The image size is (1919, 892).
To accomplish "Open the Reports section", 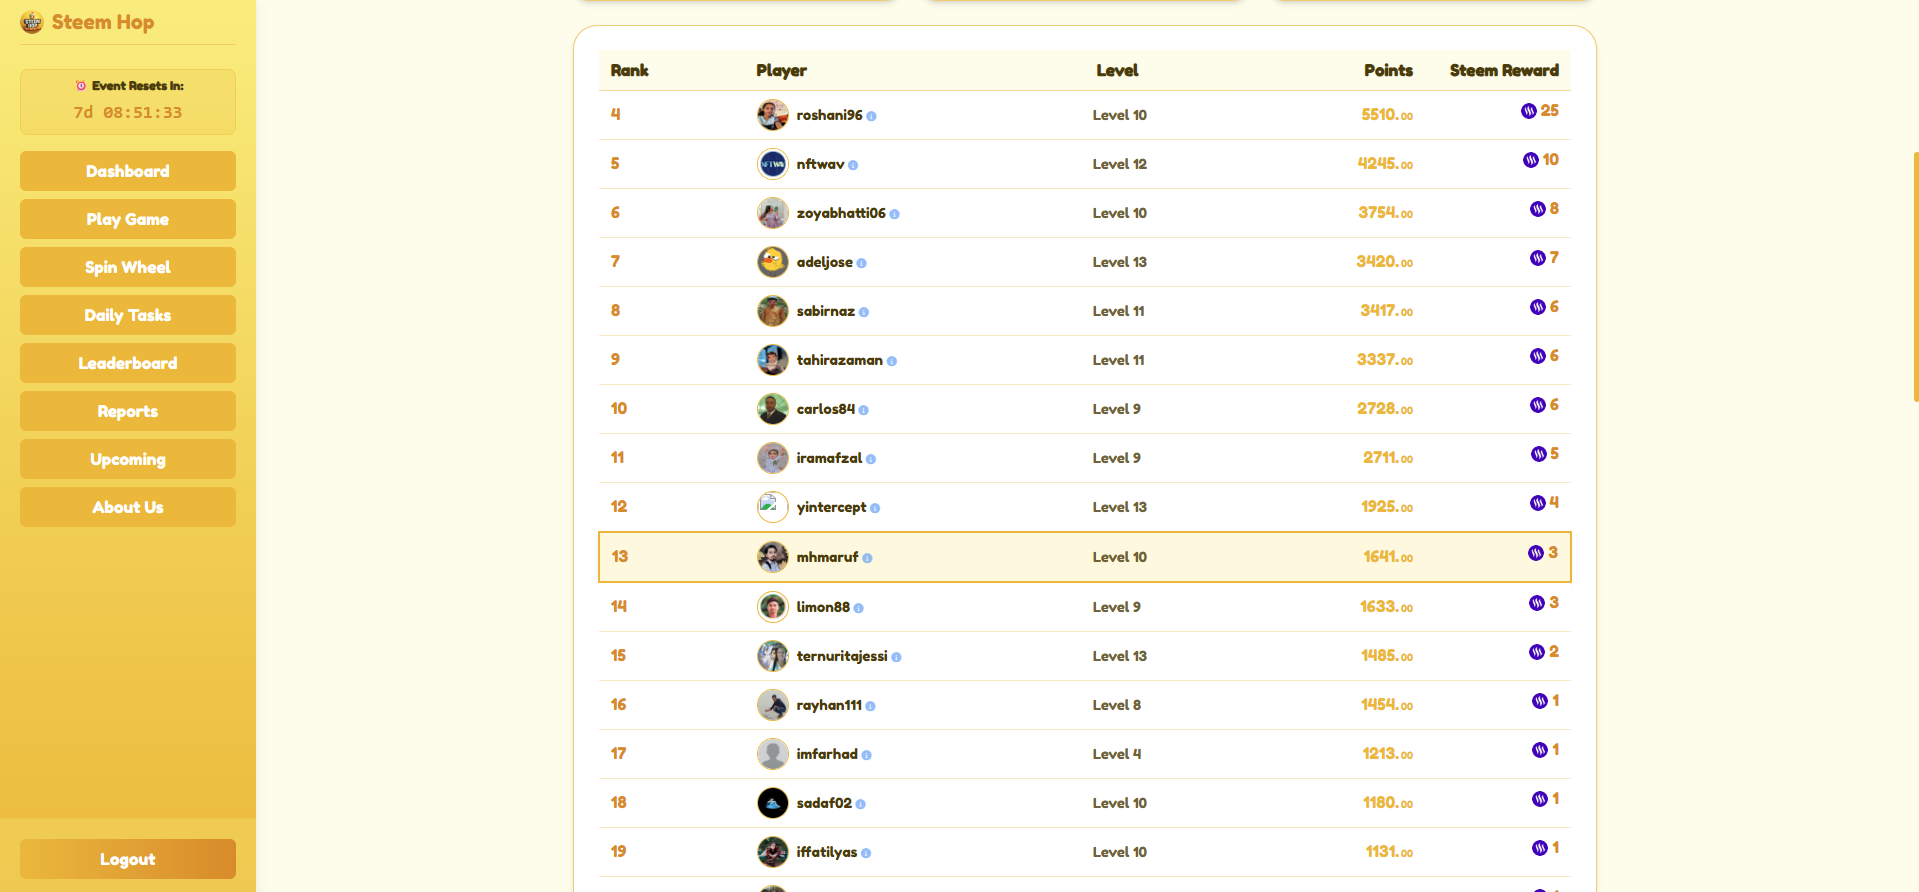I will 128,411.
